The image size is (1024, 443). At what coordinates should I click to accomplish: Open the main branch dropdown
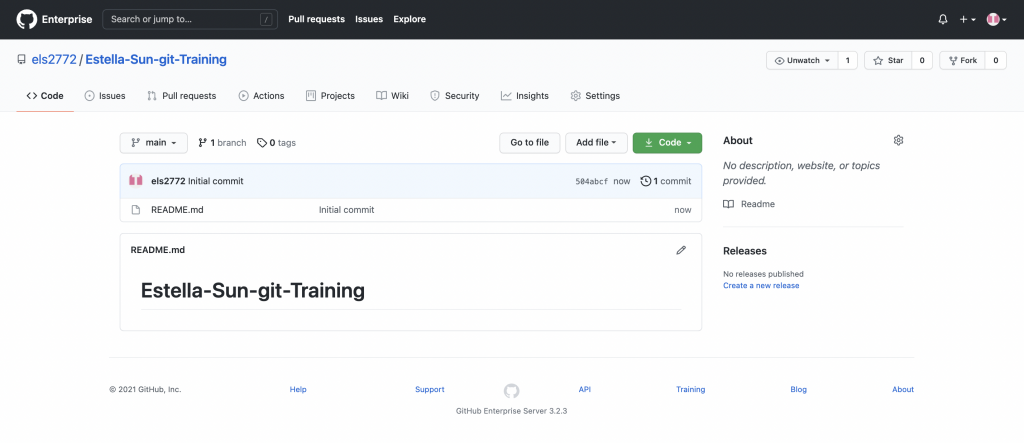tap(153, 142)
